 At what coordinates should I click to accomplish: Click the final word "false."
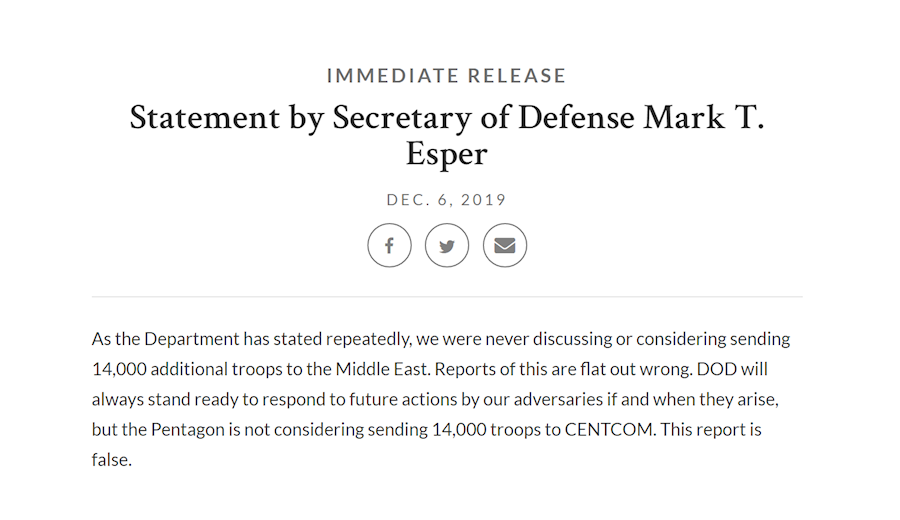click(112, 460)
